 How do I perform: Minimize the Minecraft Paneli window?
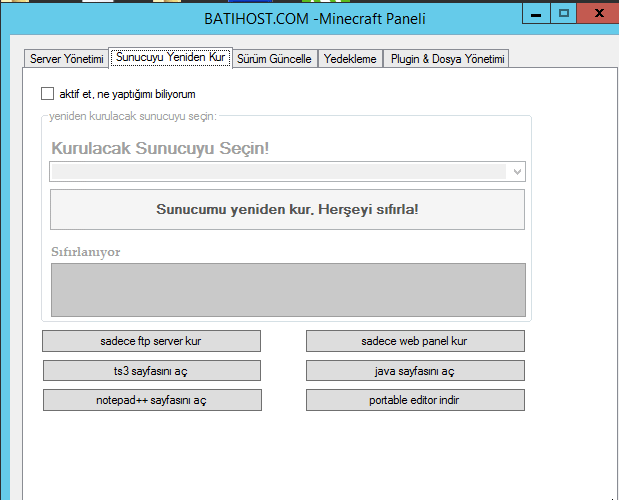(x=535, y=13)
